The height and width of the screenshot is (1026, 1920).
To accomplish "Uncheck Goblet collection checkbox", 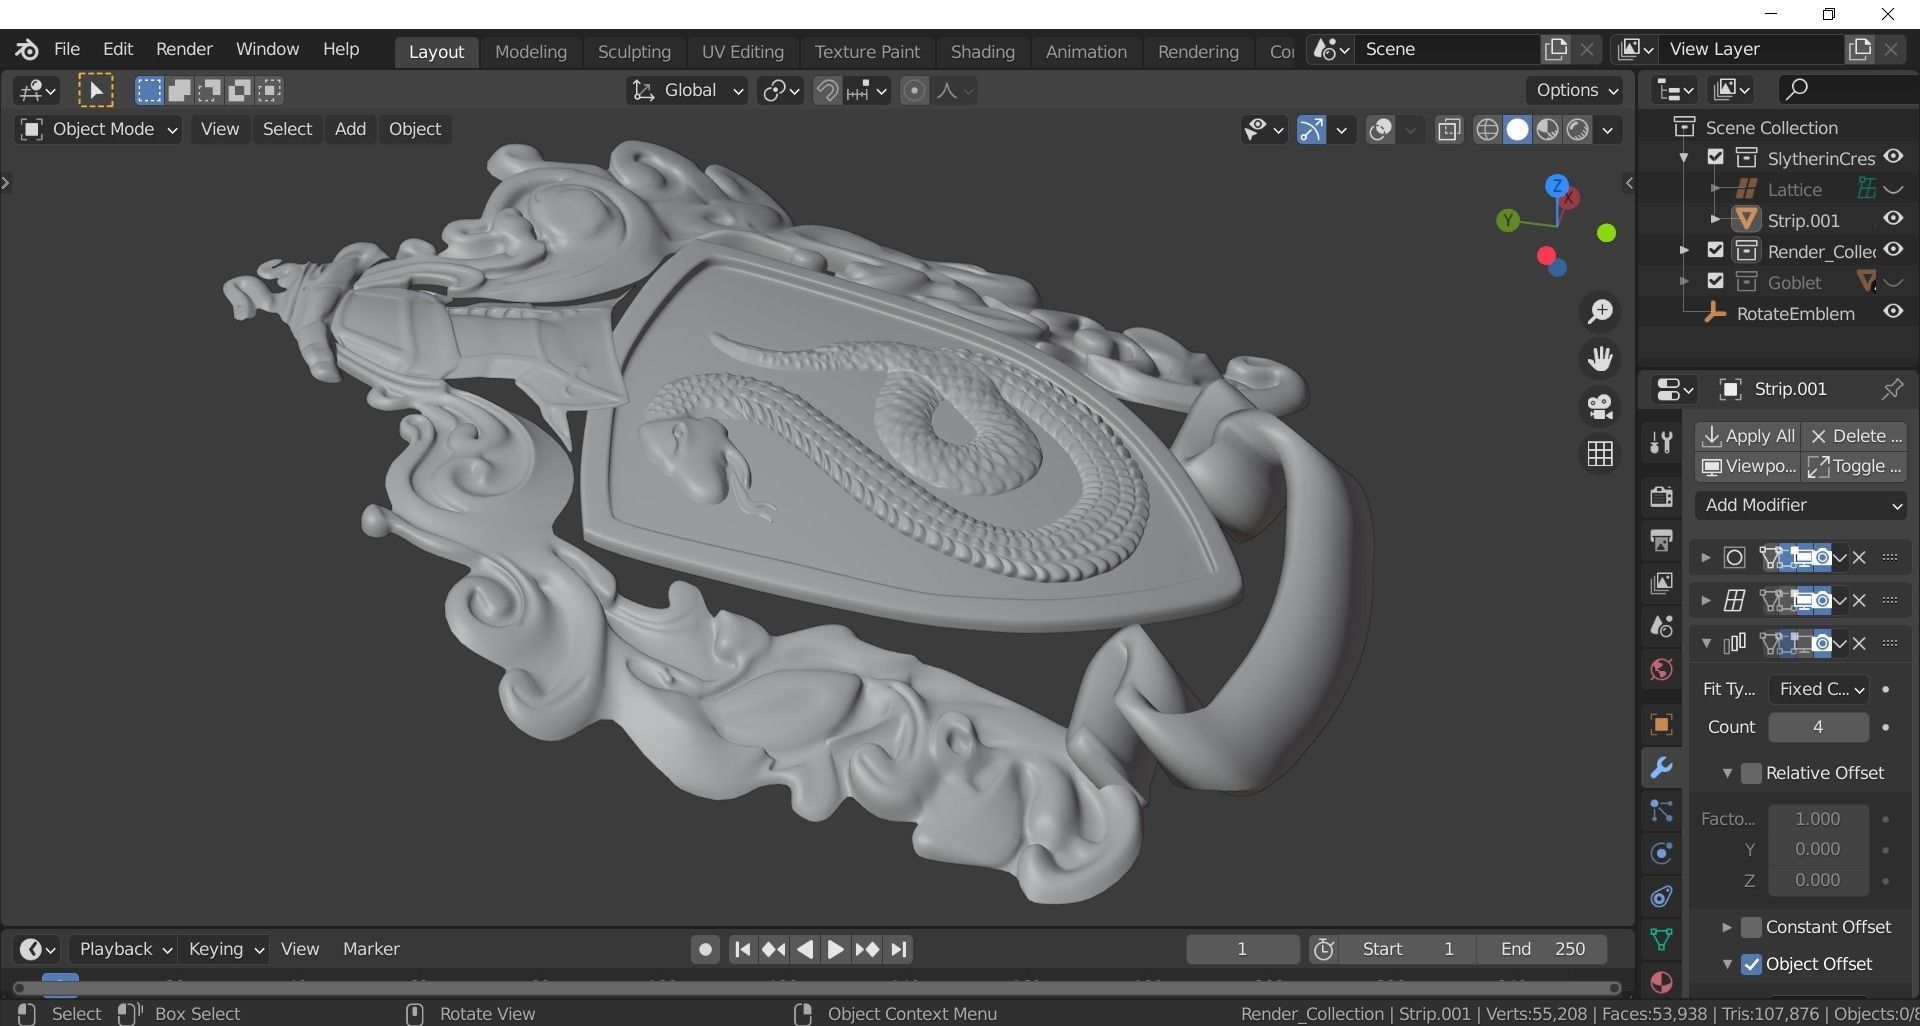I will (1716, 282).
